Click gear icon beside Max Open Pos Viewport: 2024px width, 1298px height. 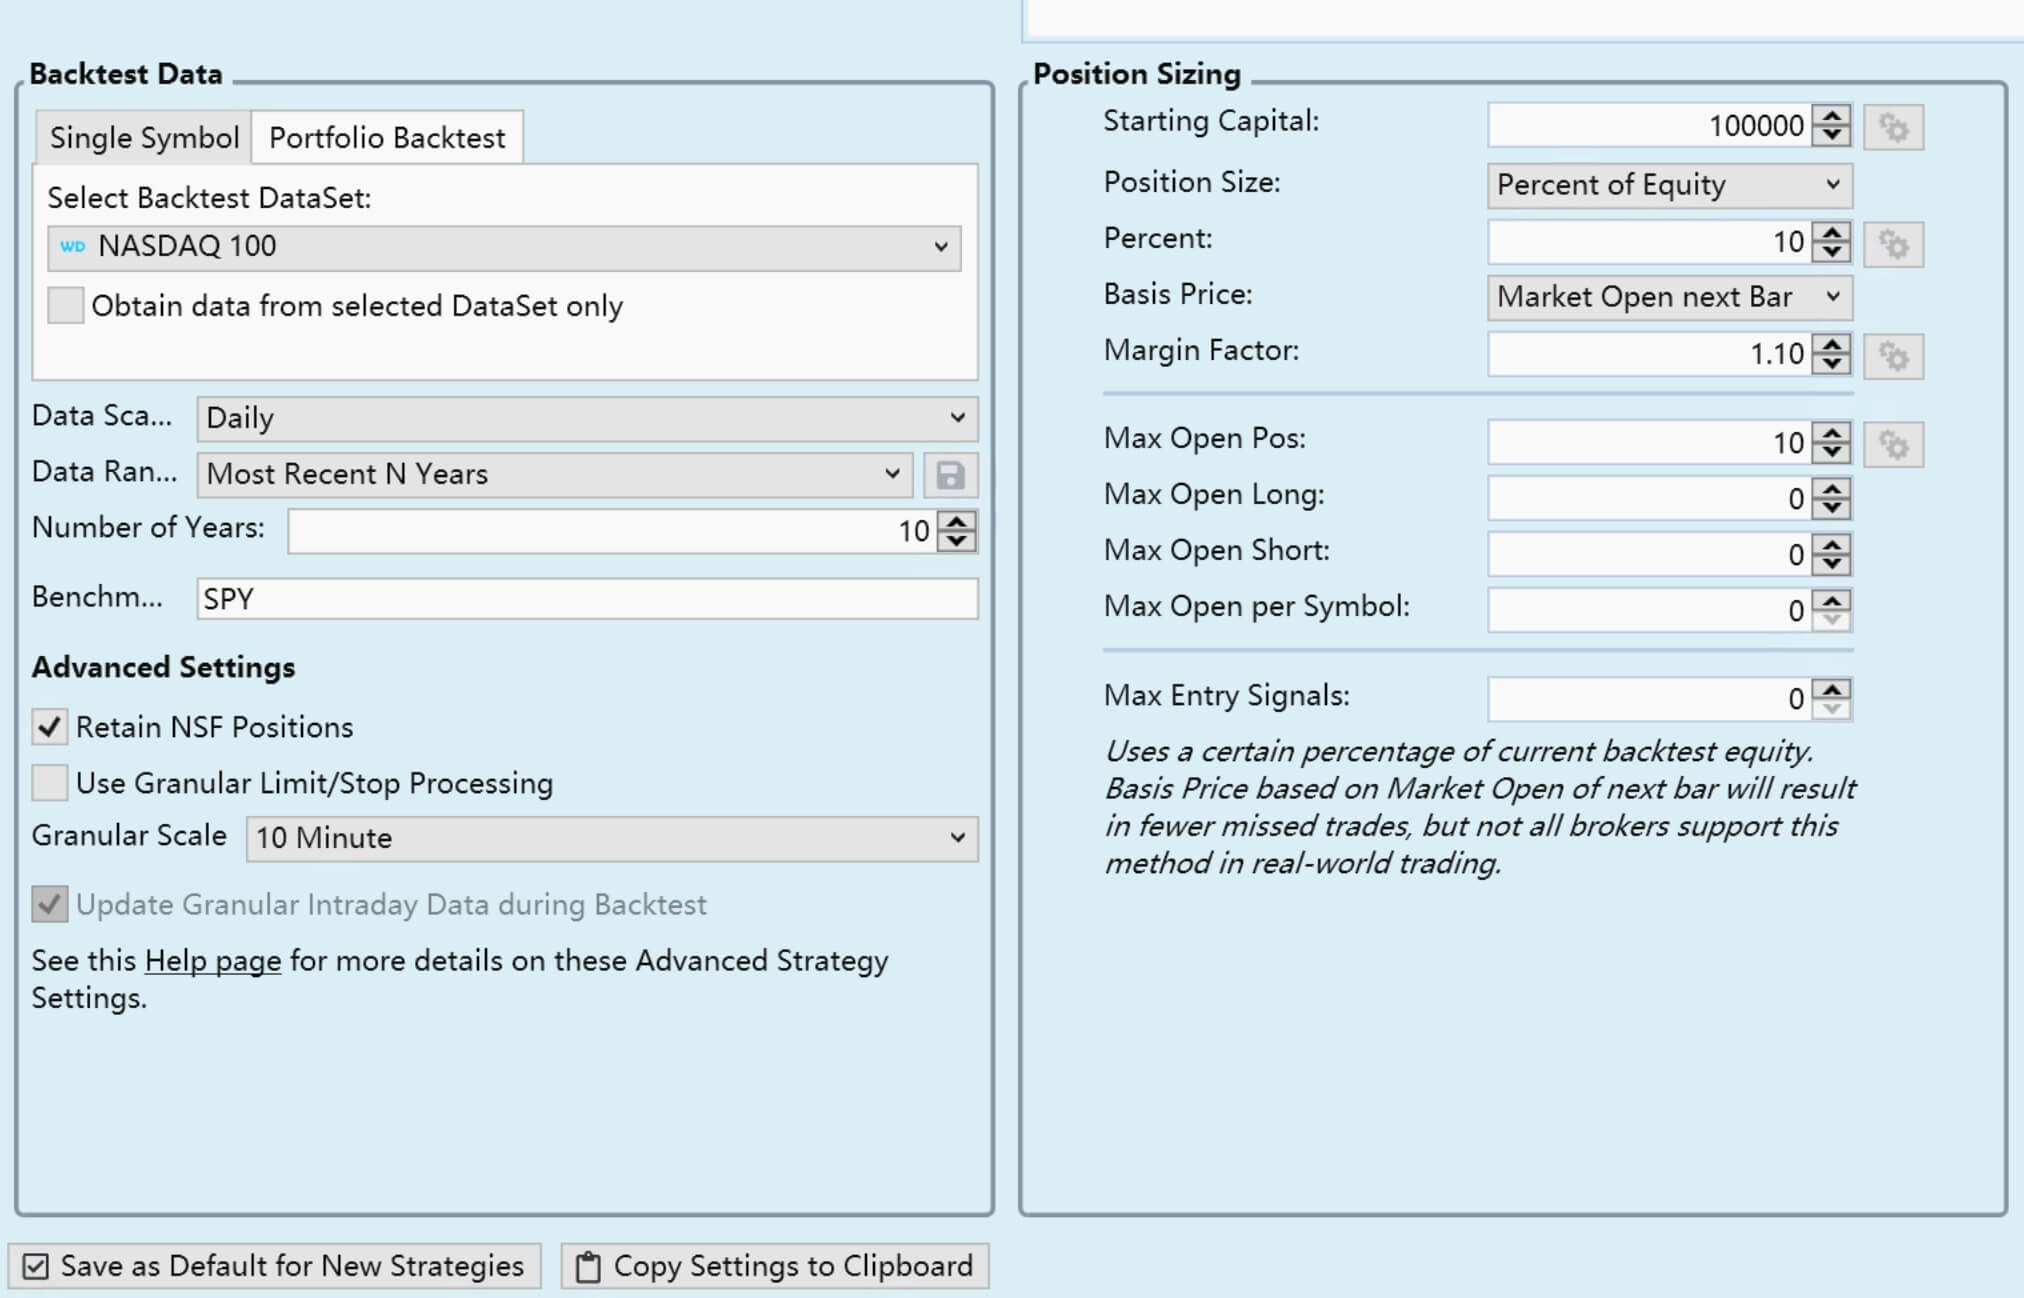tap(1893, 444)
